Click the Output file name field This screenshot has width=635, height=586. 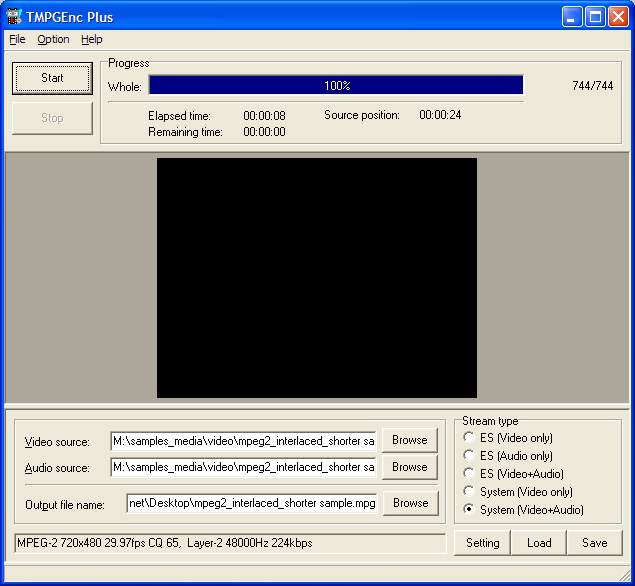point(252,503)
